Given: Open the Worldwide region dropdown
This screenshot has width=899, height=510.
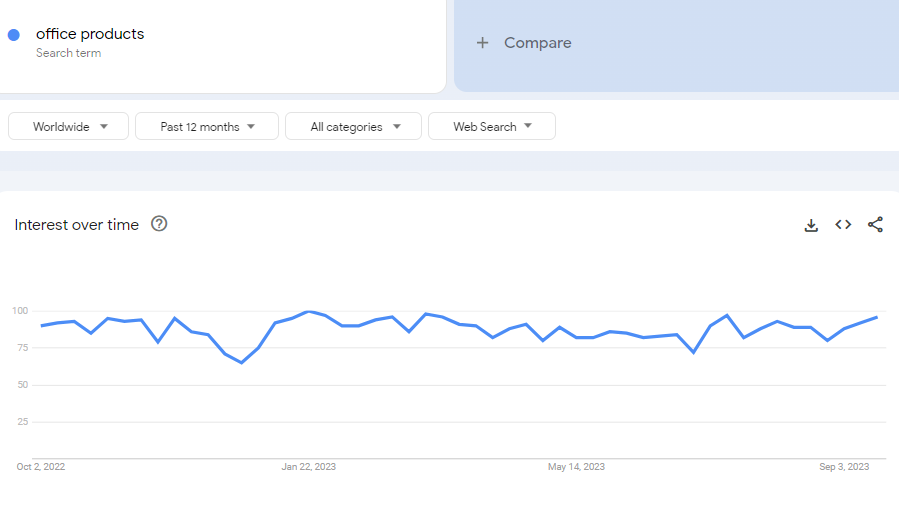Looking at the screenshot, I should coord(69,127).
